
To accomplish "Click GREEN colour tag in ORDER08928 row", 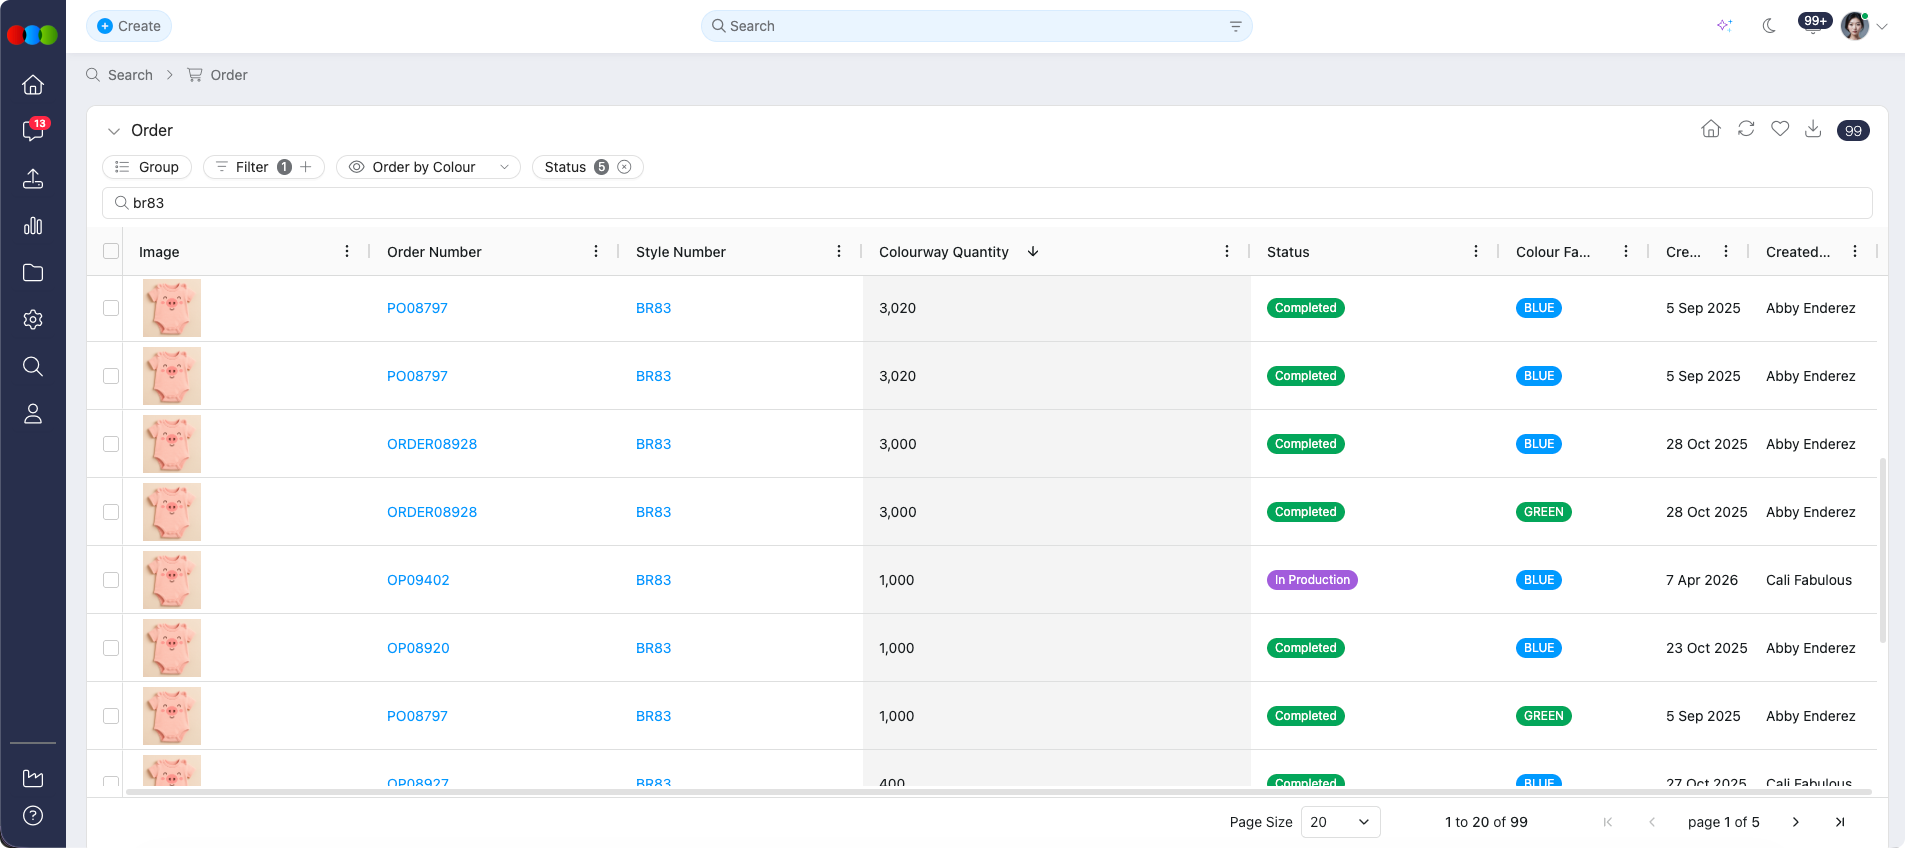I will click(x=1544, y=512).
